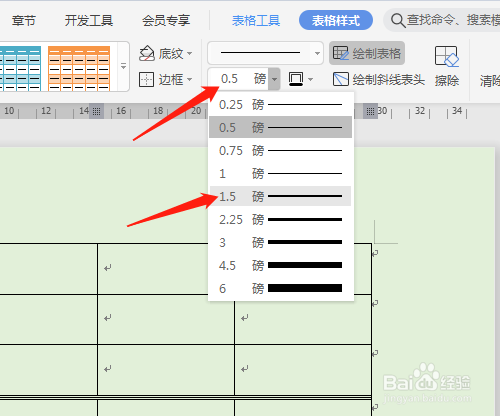Choose 1 磅 line weight
The width and height of the screenshot is (500, 416).
click(280, 174)
